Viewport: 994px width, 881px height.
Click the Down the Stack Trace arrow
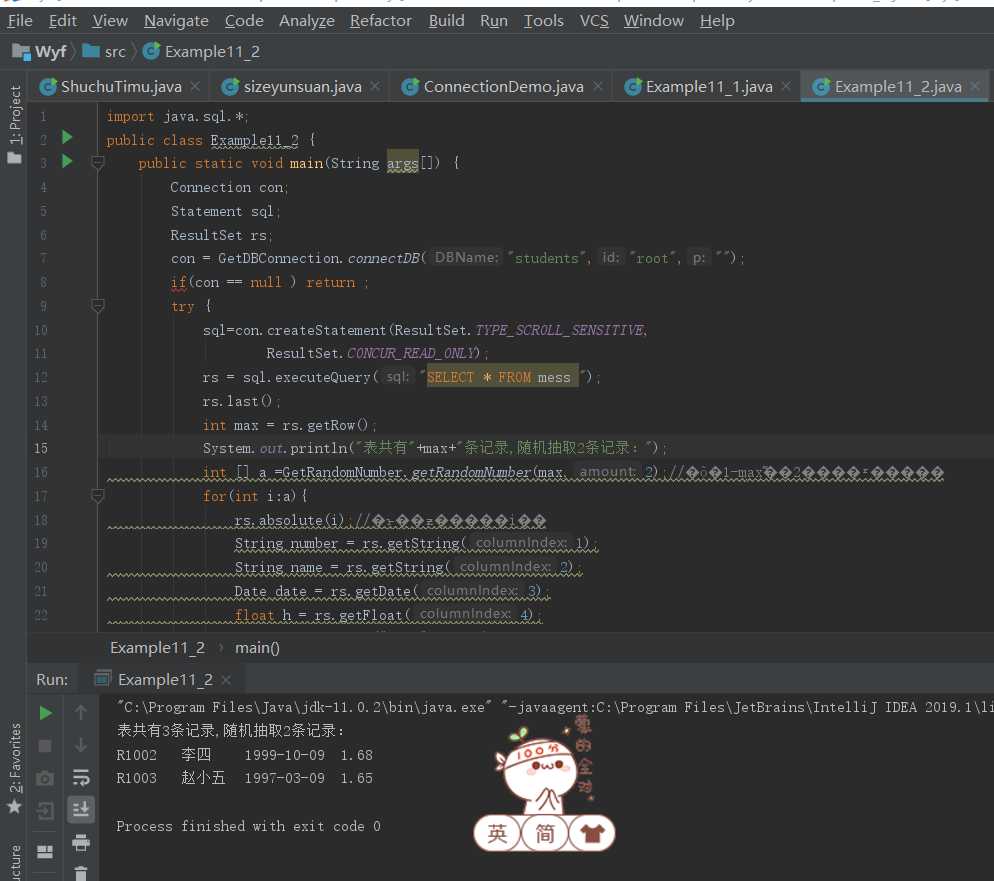coord(81,745)
